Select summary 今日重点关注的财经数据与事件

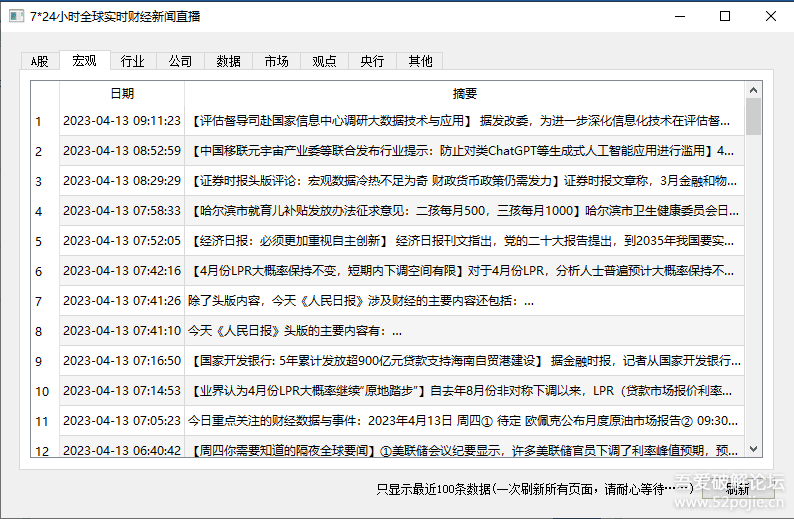coord(464,421)
